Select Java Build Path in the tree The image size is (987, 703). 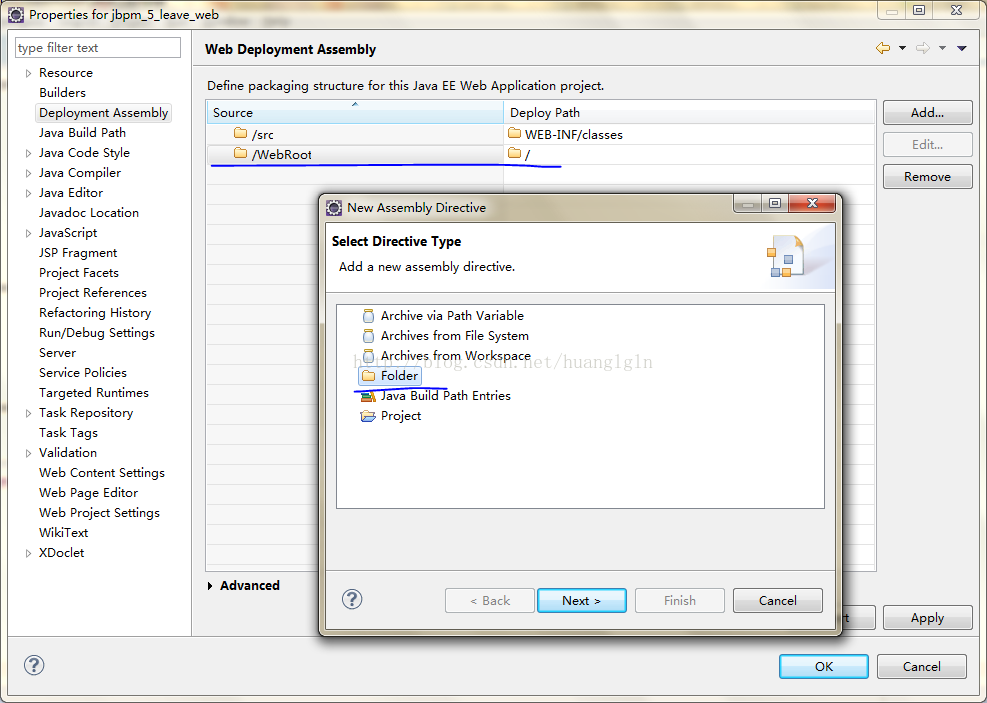(82, 133)
